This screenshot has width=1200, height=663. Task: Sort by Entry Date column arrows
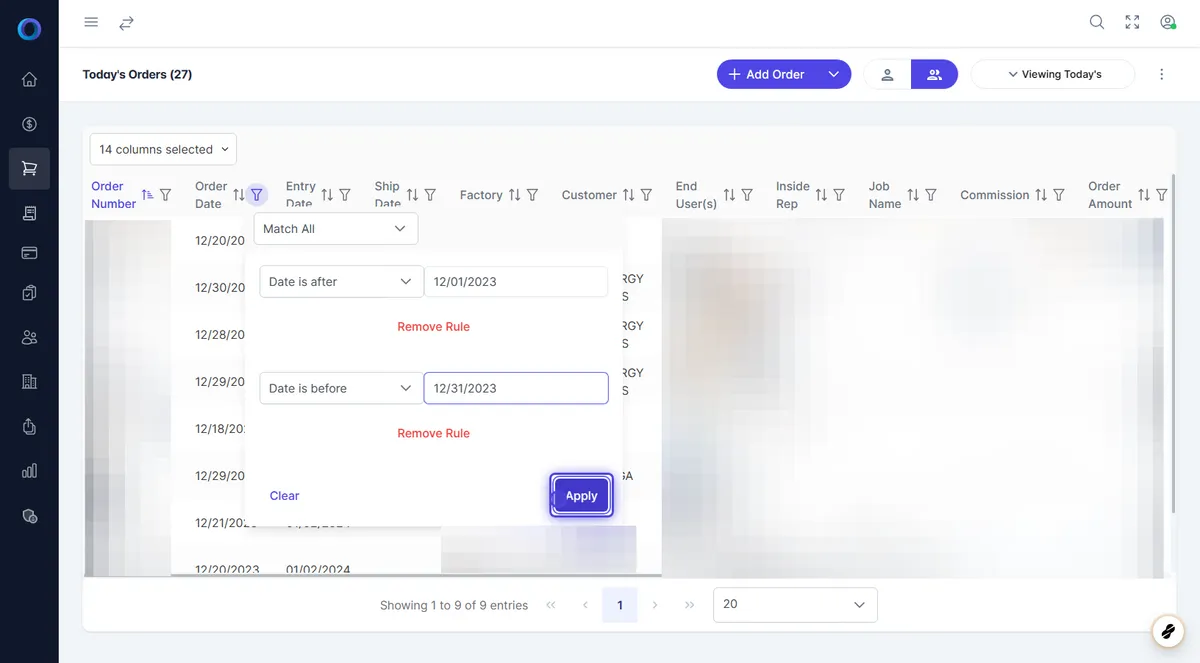[327, 195]
